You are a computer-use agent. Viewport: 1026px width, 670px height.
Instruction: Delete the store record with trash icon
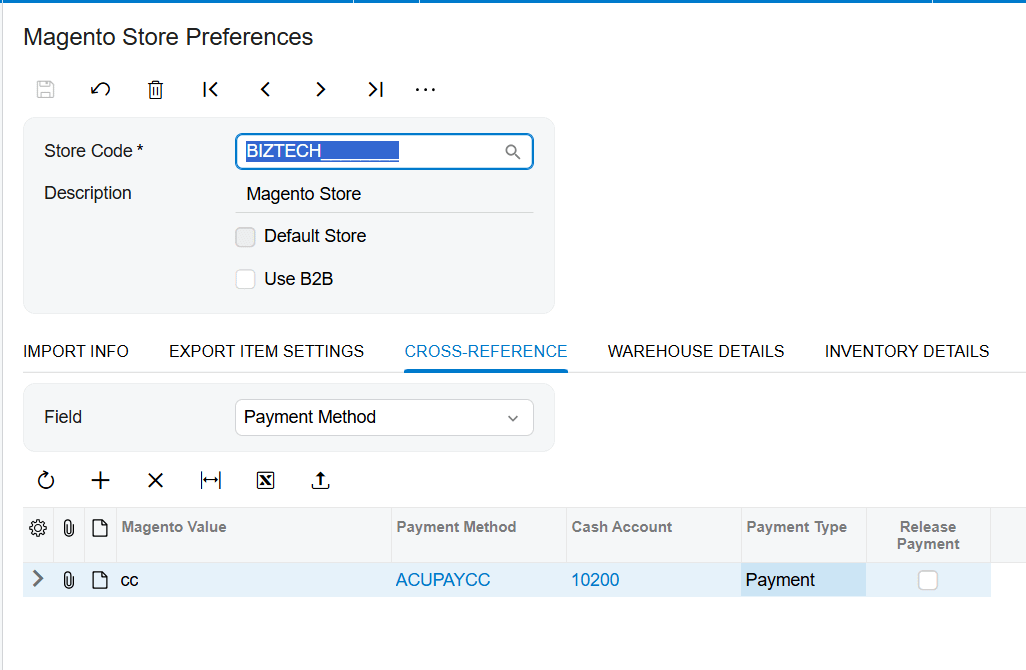click(x=155, y=89)
